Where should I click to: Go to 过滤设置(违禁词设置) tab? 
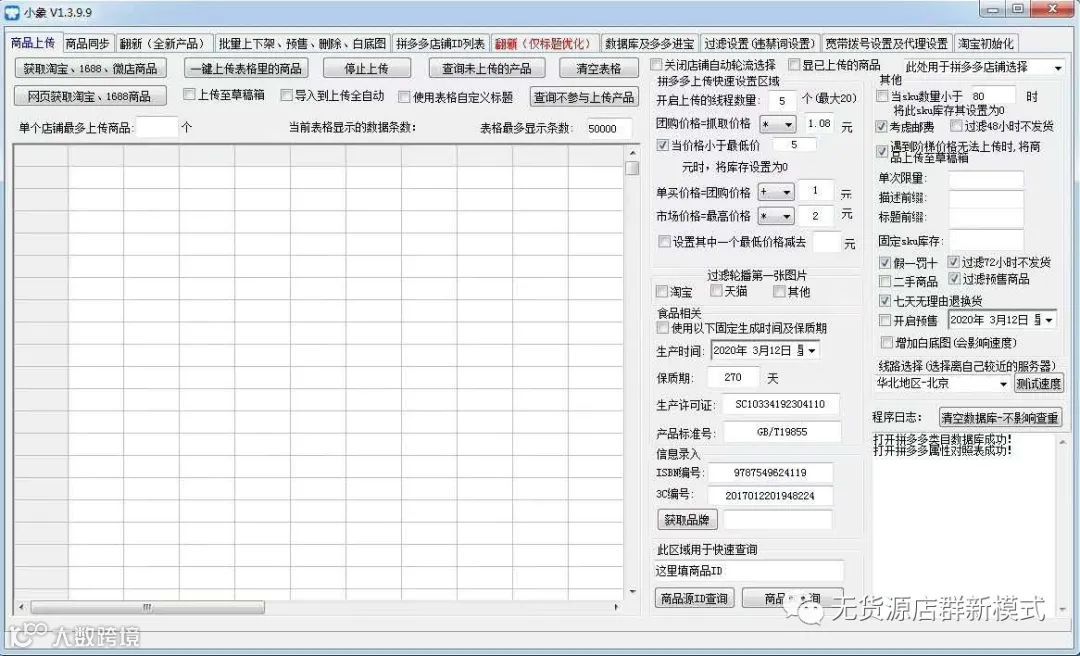(760, 43)
